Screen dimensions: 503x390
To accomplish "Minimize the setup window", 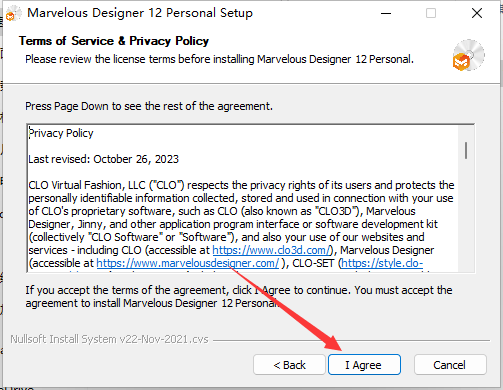I will click(x=386, y=13).
